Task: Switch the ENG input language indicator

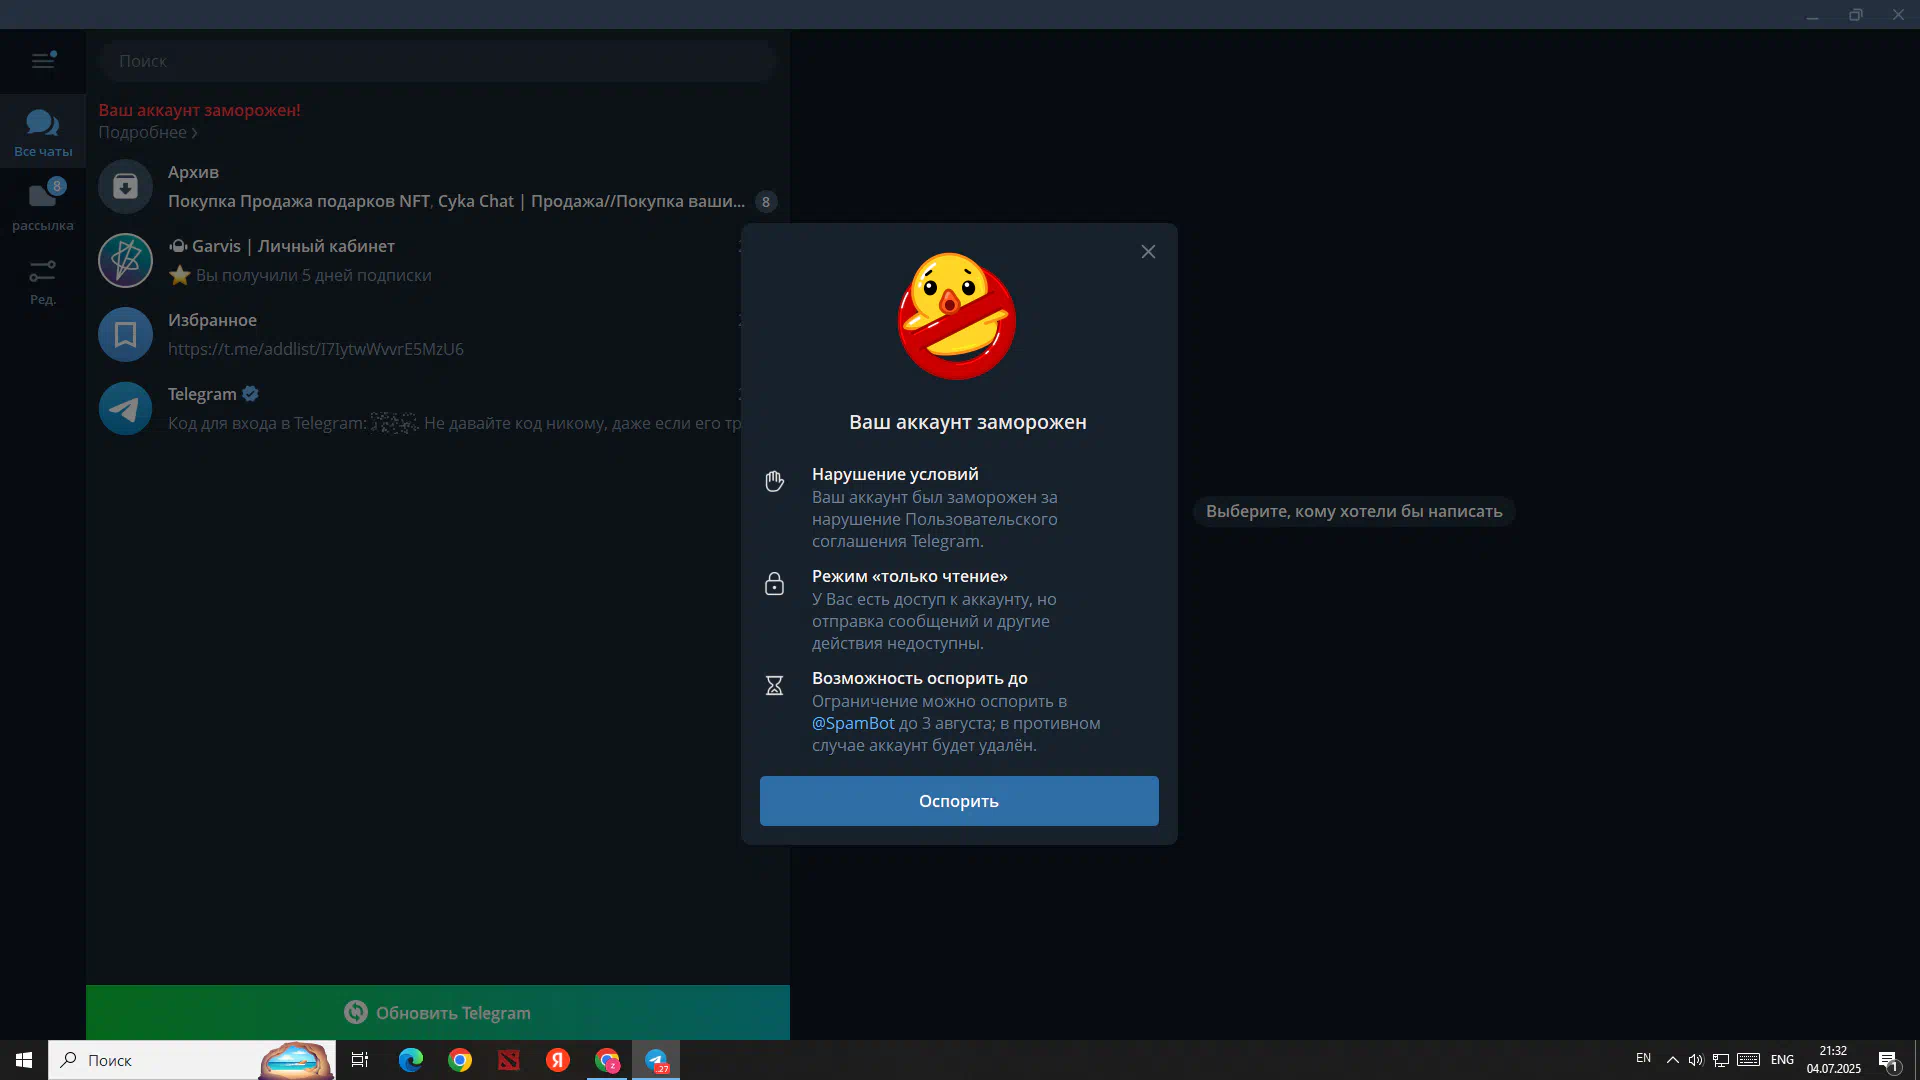Action: tap(1782, 1060)
